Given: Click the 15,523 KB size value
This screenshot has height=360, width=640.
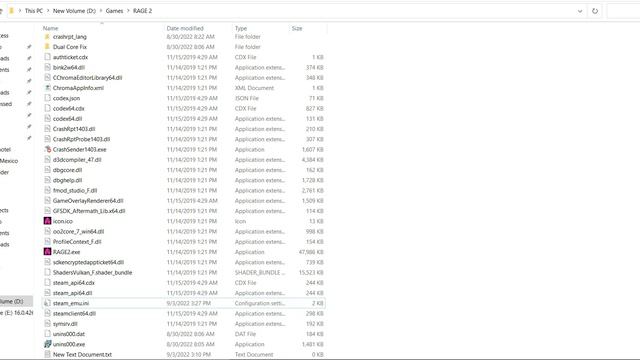Looking at the screenshot, I should (311, 272).
